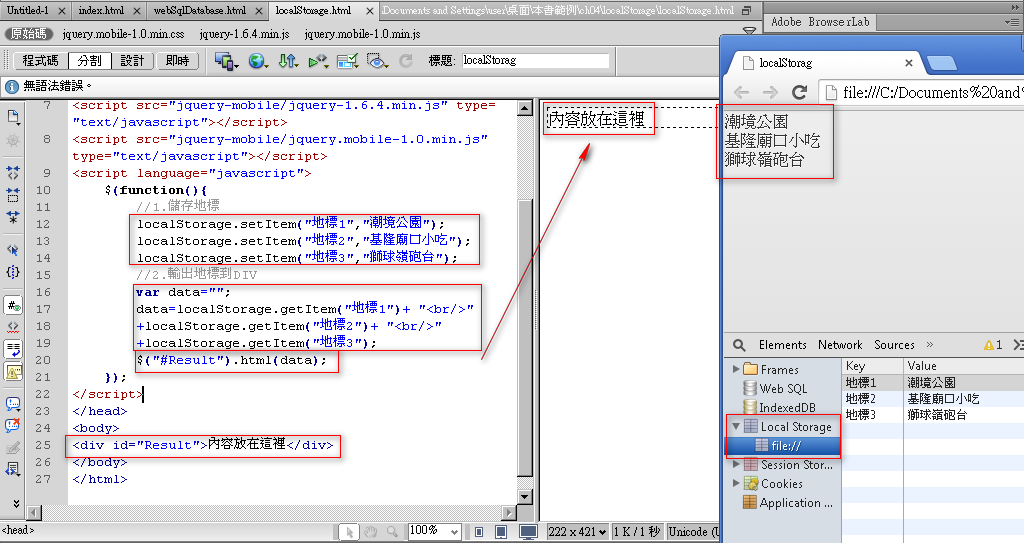The width and height of the screenshot is (1024, 543).
Task: Select the zoom magnifier tool in status bar
Action: pyautogui.click(x=392, y=532)
